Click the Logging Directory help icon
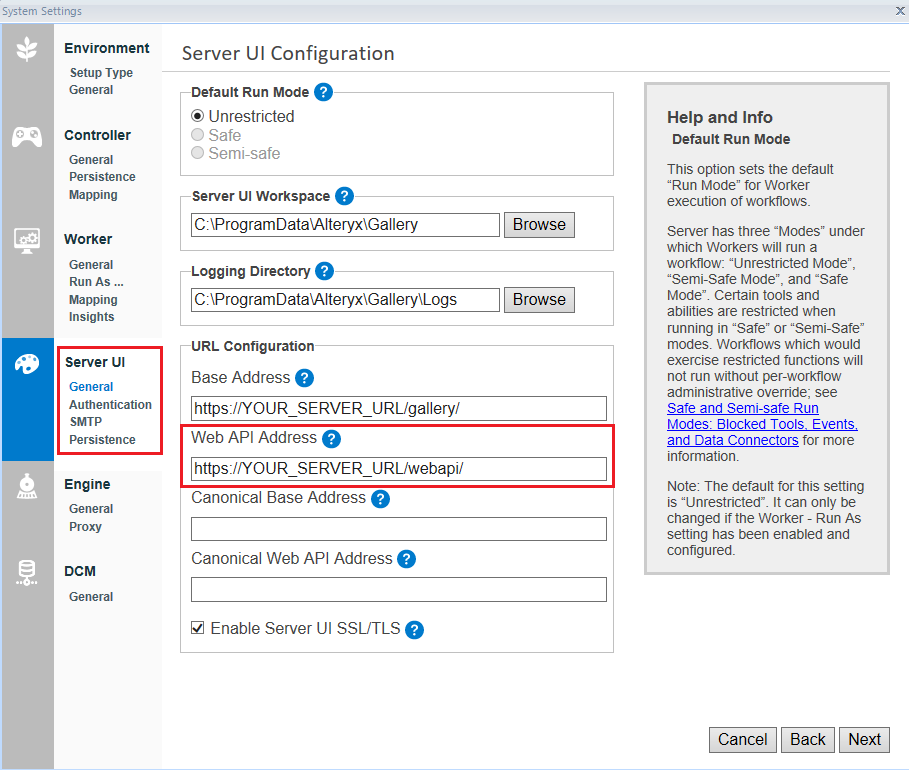Image resolution: width=909 pixels, height=770 pixels. point(324,271)
